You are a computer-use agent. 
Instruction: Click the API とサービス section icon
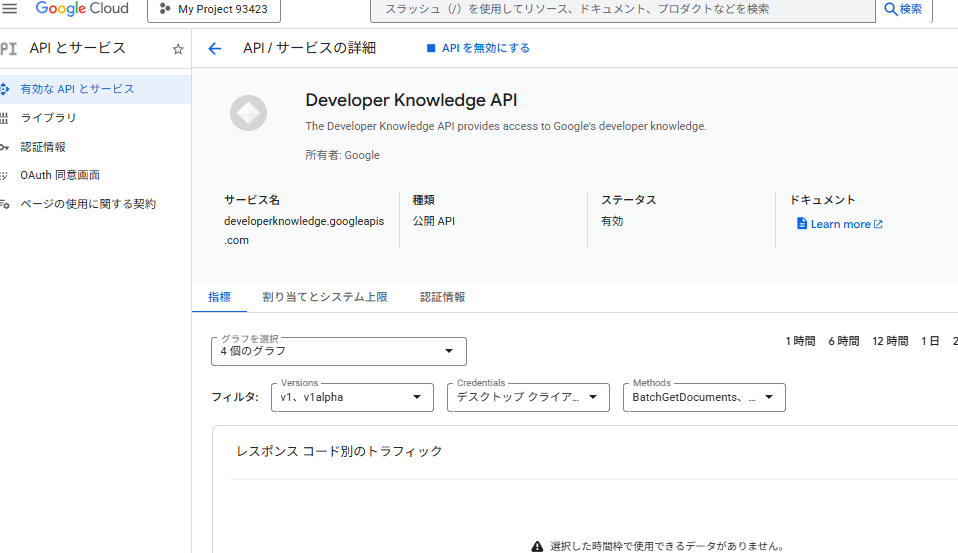pyautogui.click(x=8, y=48)
